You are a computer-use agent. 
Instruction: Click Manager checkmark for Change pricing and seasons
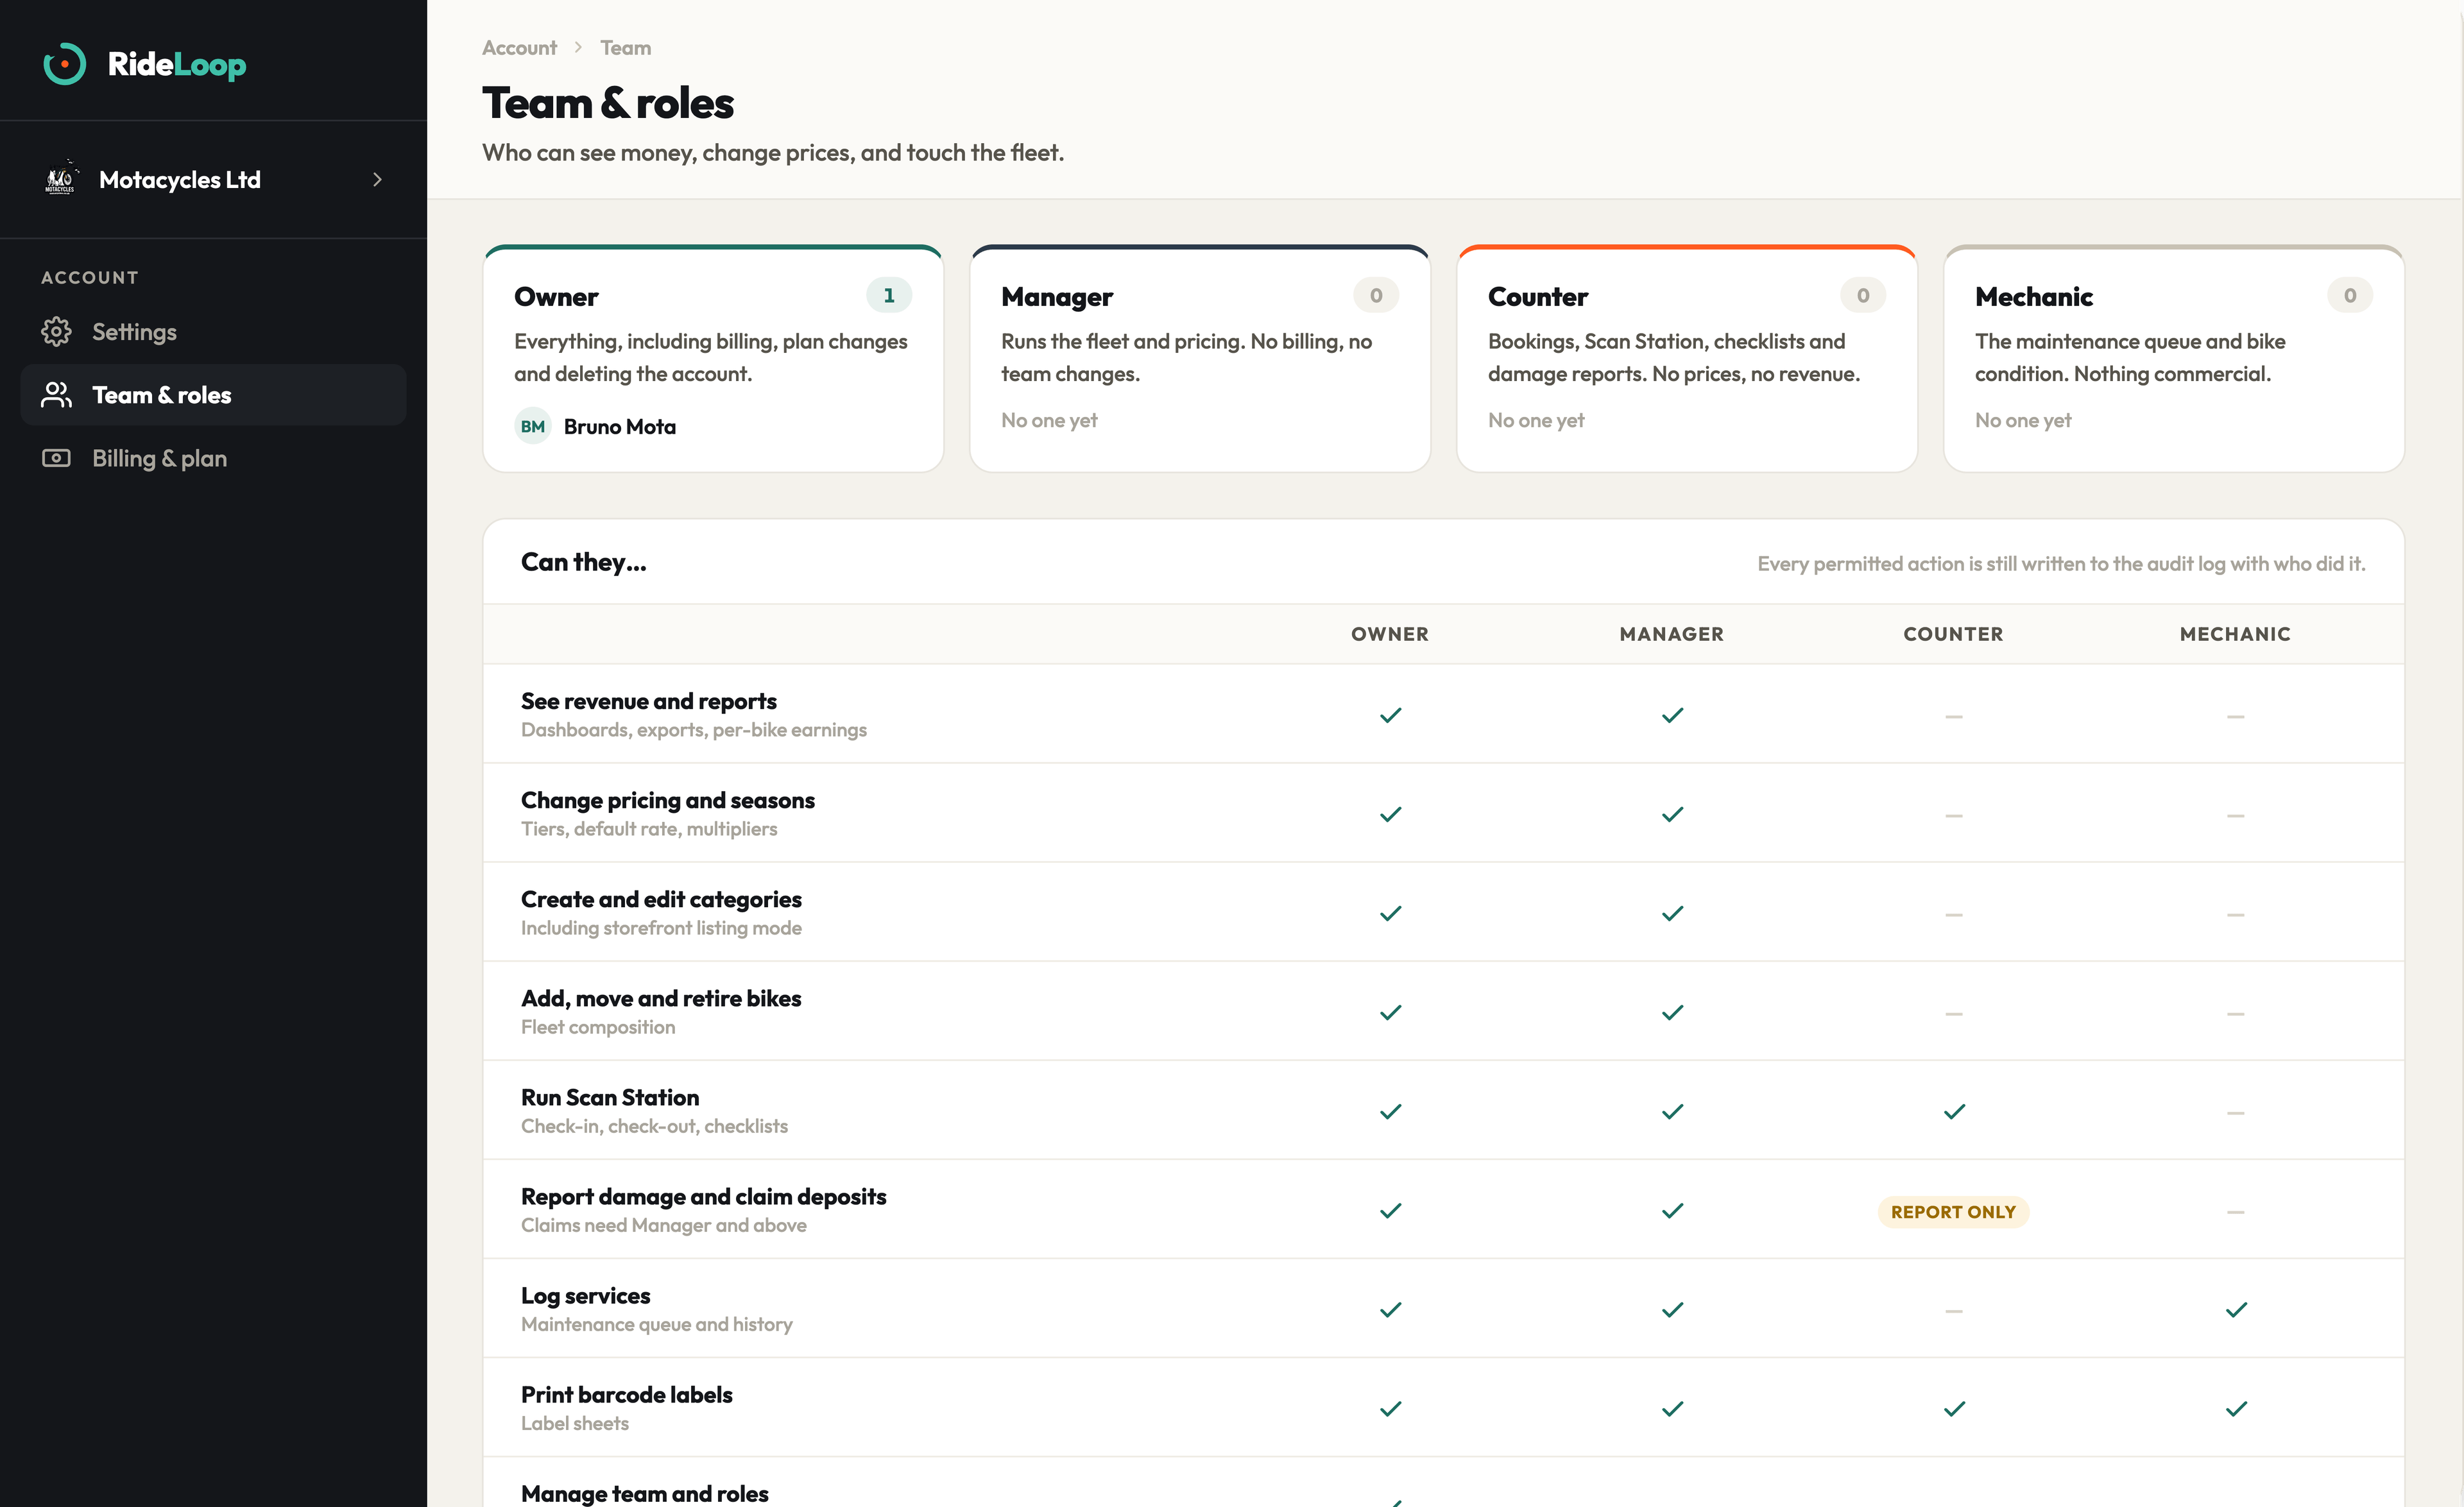pos(1673,814)
